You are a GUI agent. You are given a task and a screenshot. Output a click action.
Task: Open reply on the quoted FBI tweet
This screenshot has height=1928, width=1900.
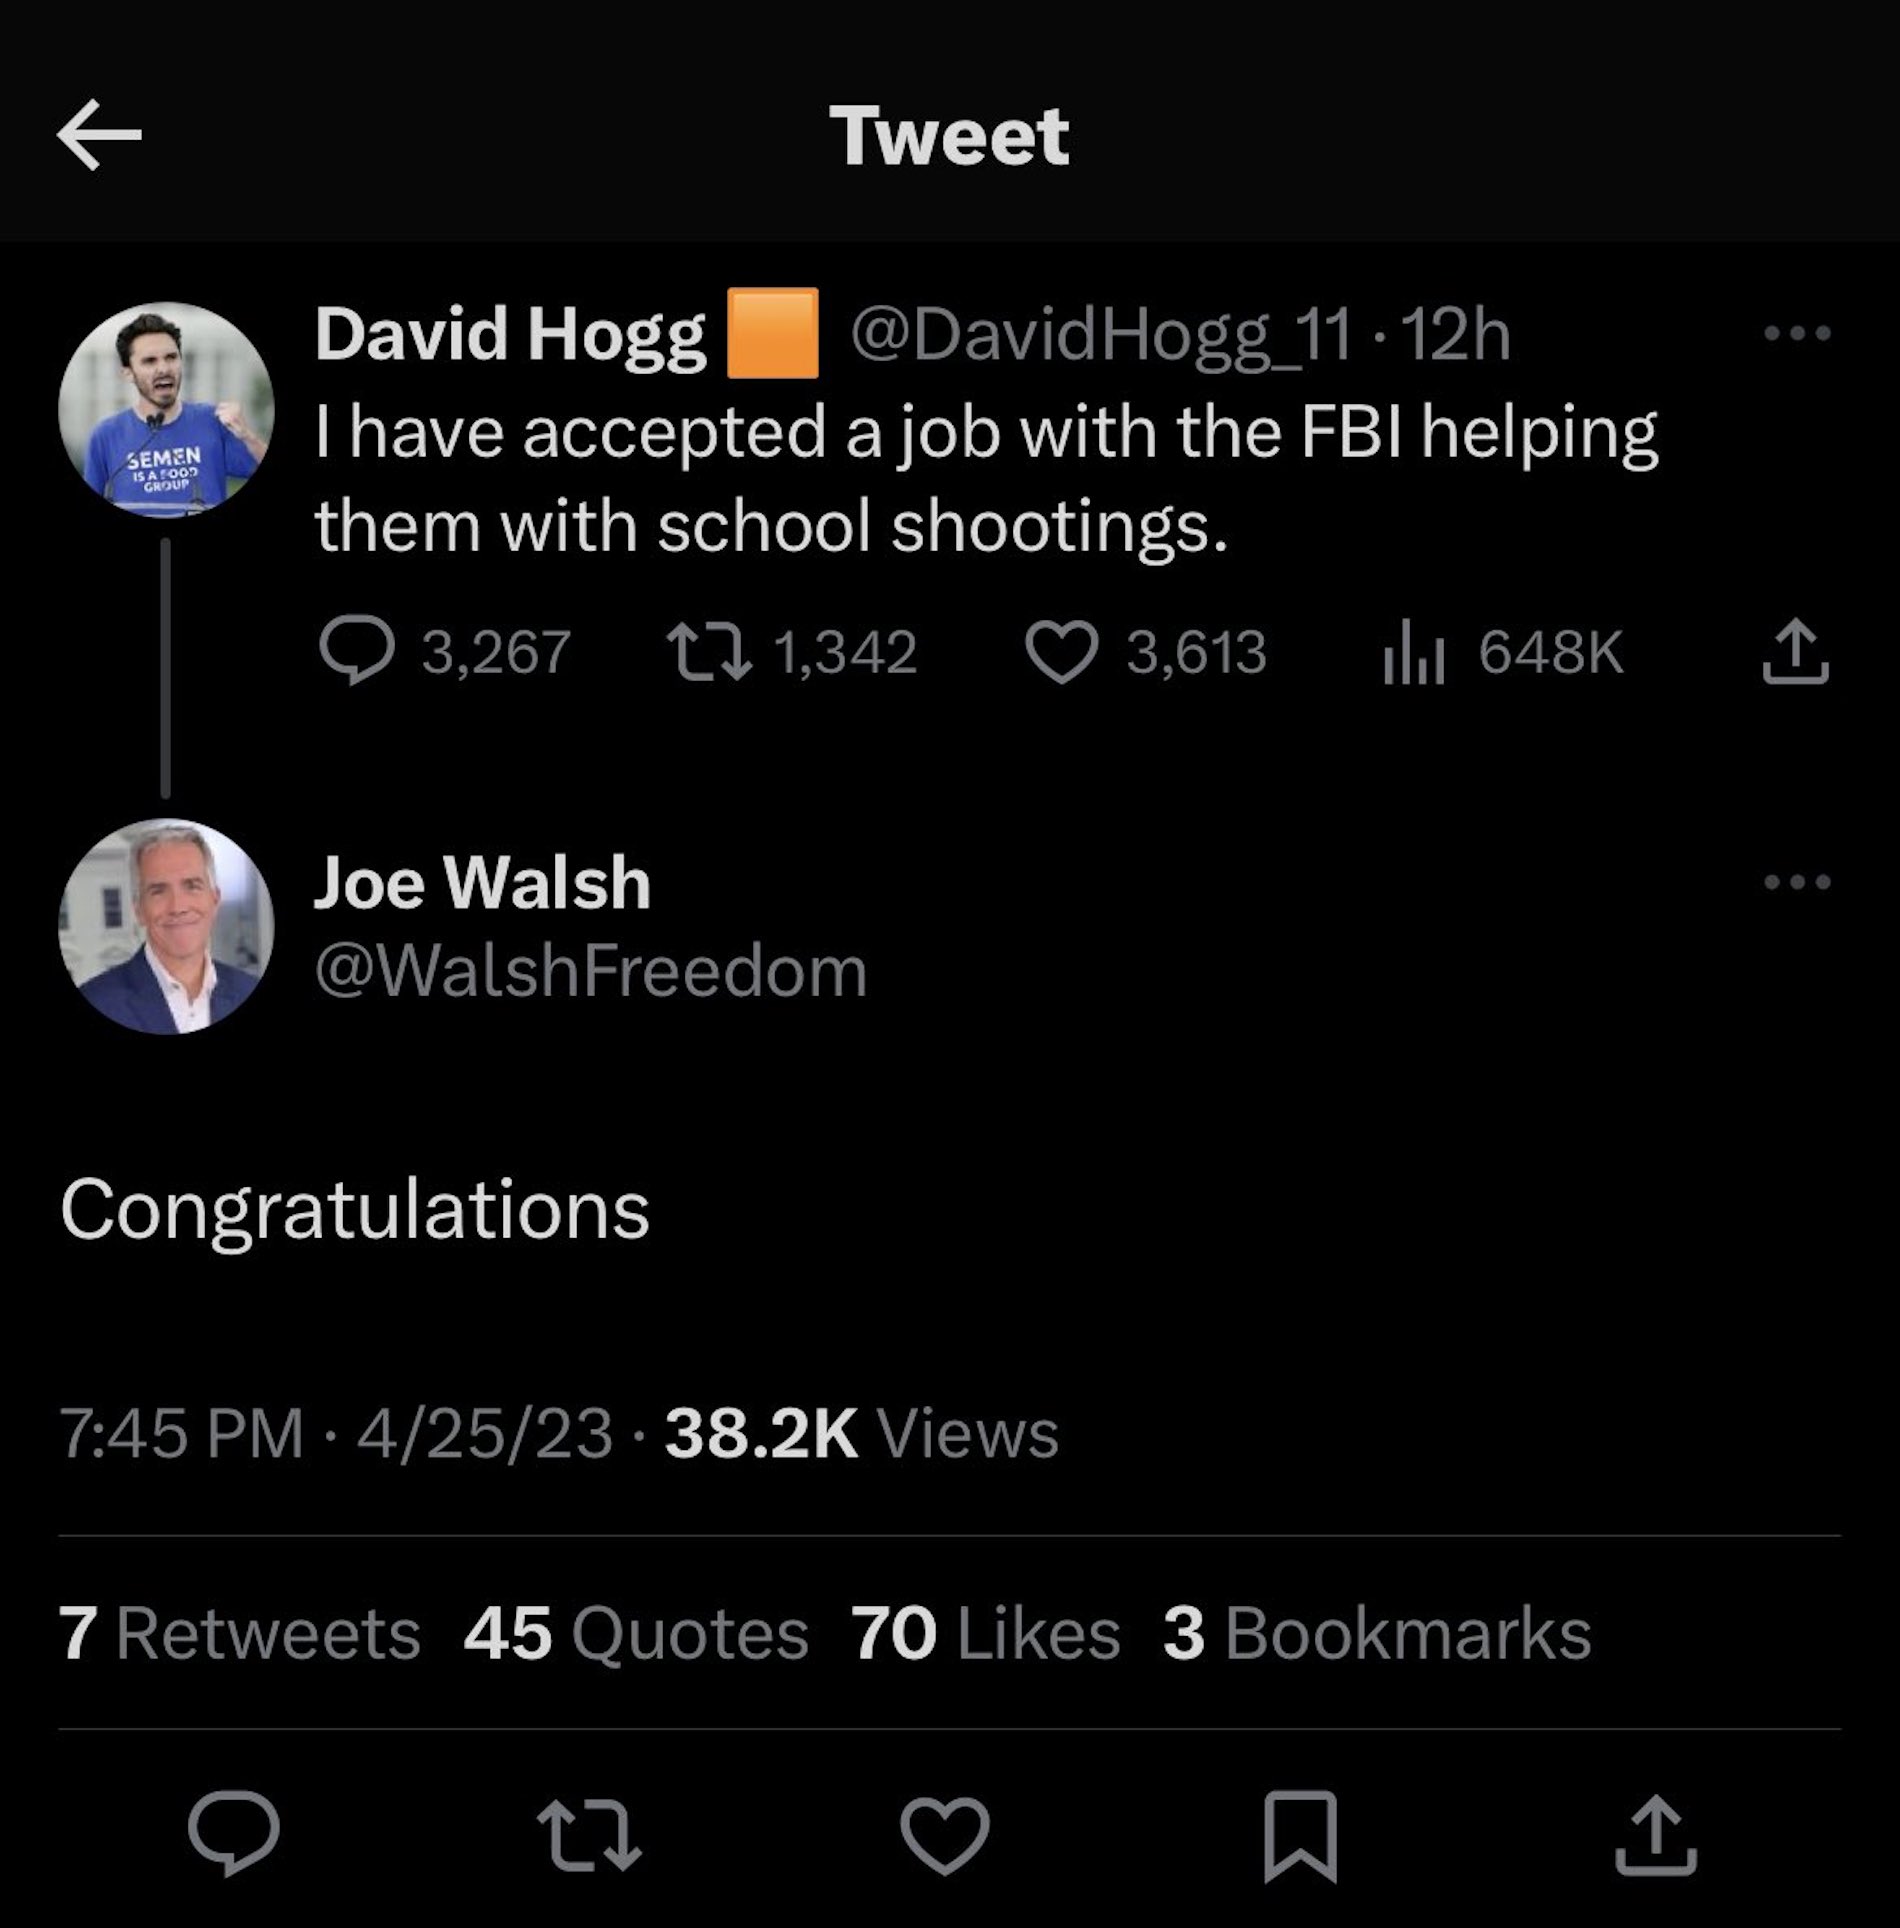tap(356, 651)
